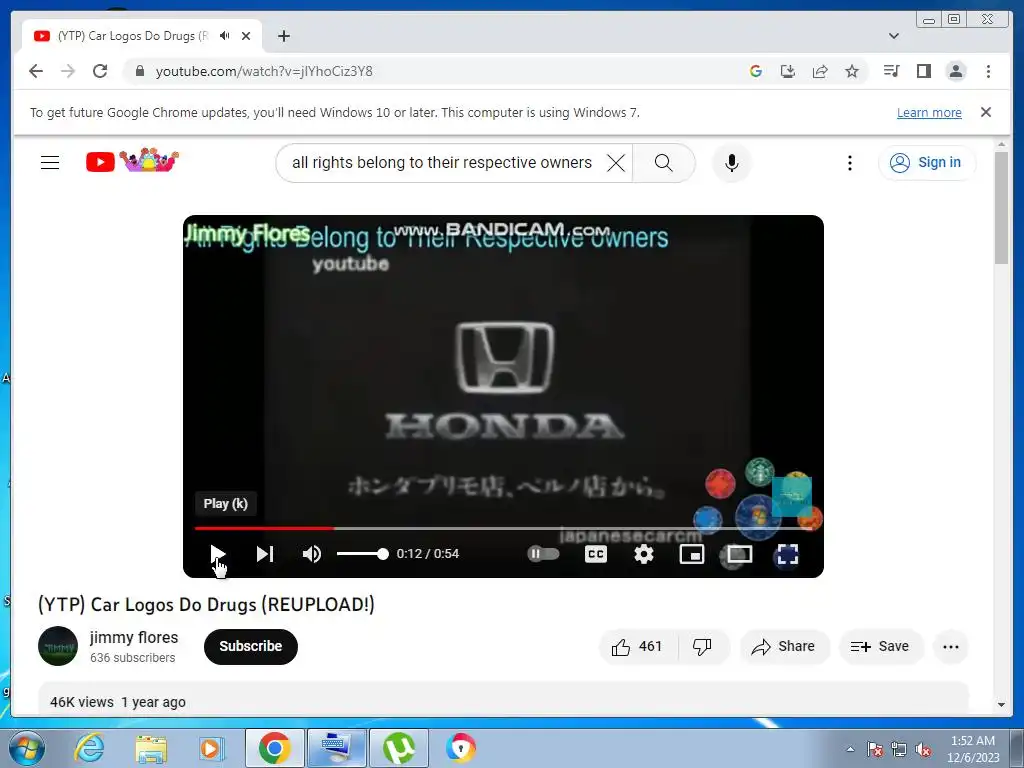The image size is (1024, 768).
Task: Open Chrome media controls
Action: [x=891, y=71]
